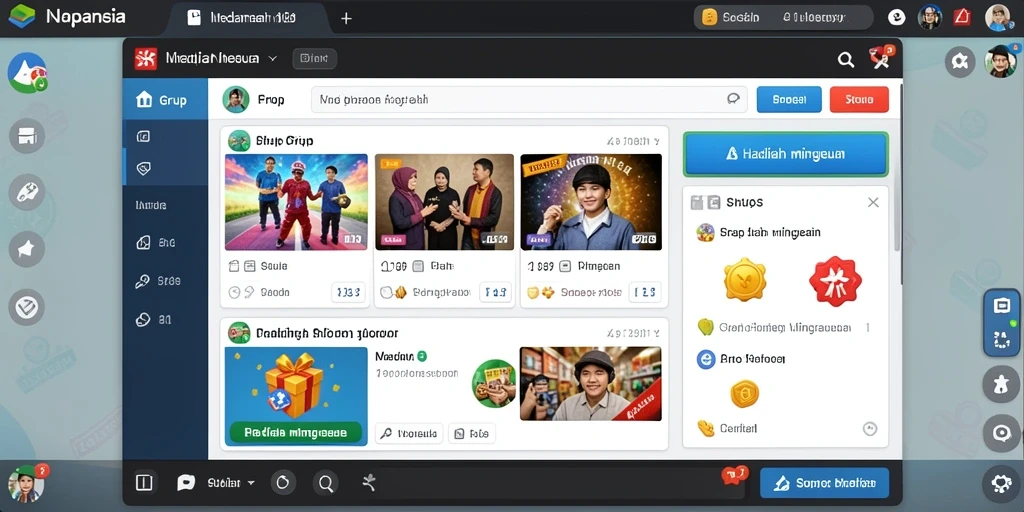Image resolution: width=1024 pixels, height=512 pixels.
Task: Click the red button beside the search field
Action: pyautogui.click(x=859, y=100)
